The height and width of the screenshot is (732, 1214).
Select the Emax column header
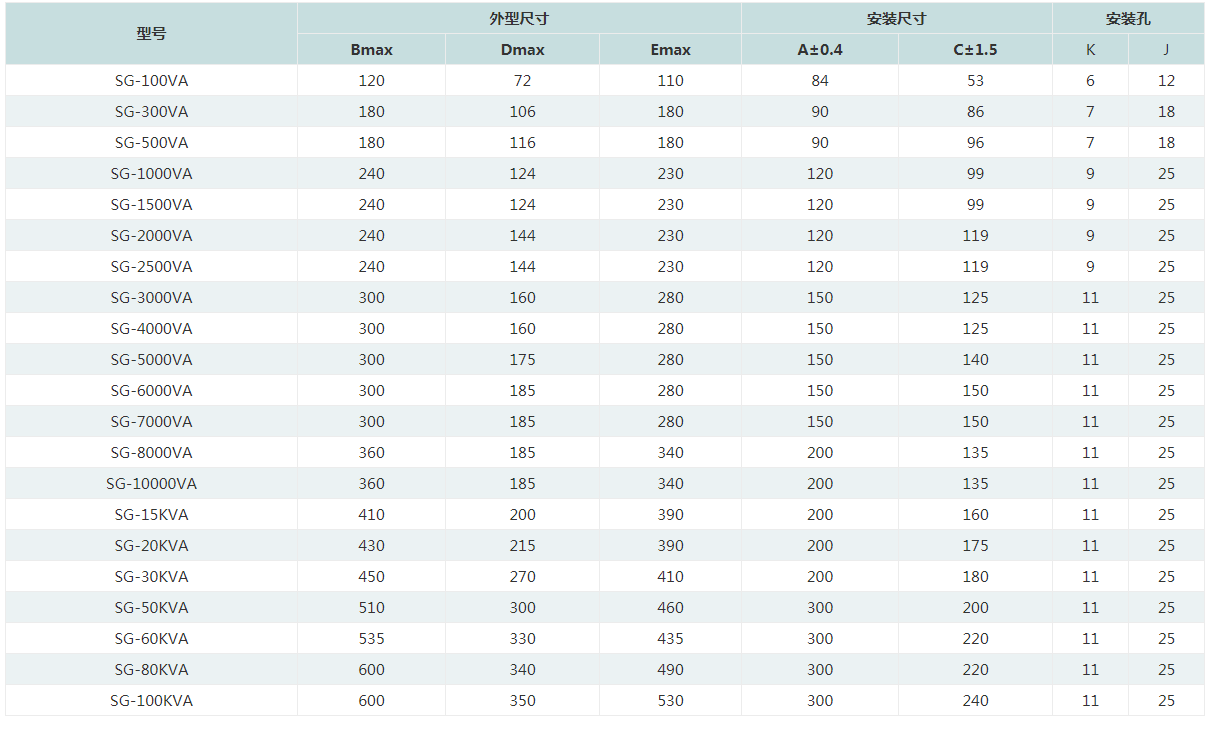670,50
